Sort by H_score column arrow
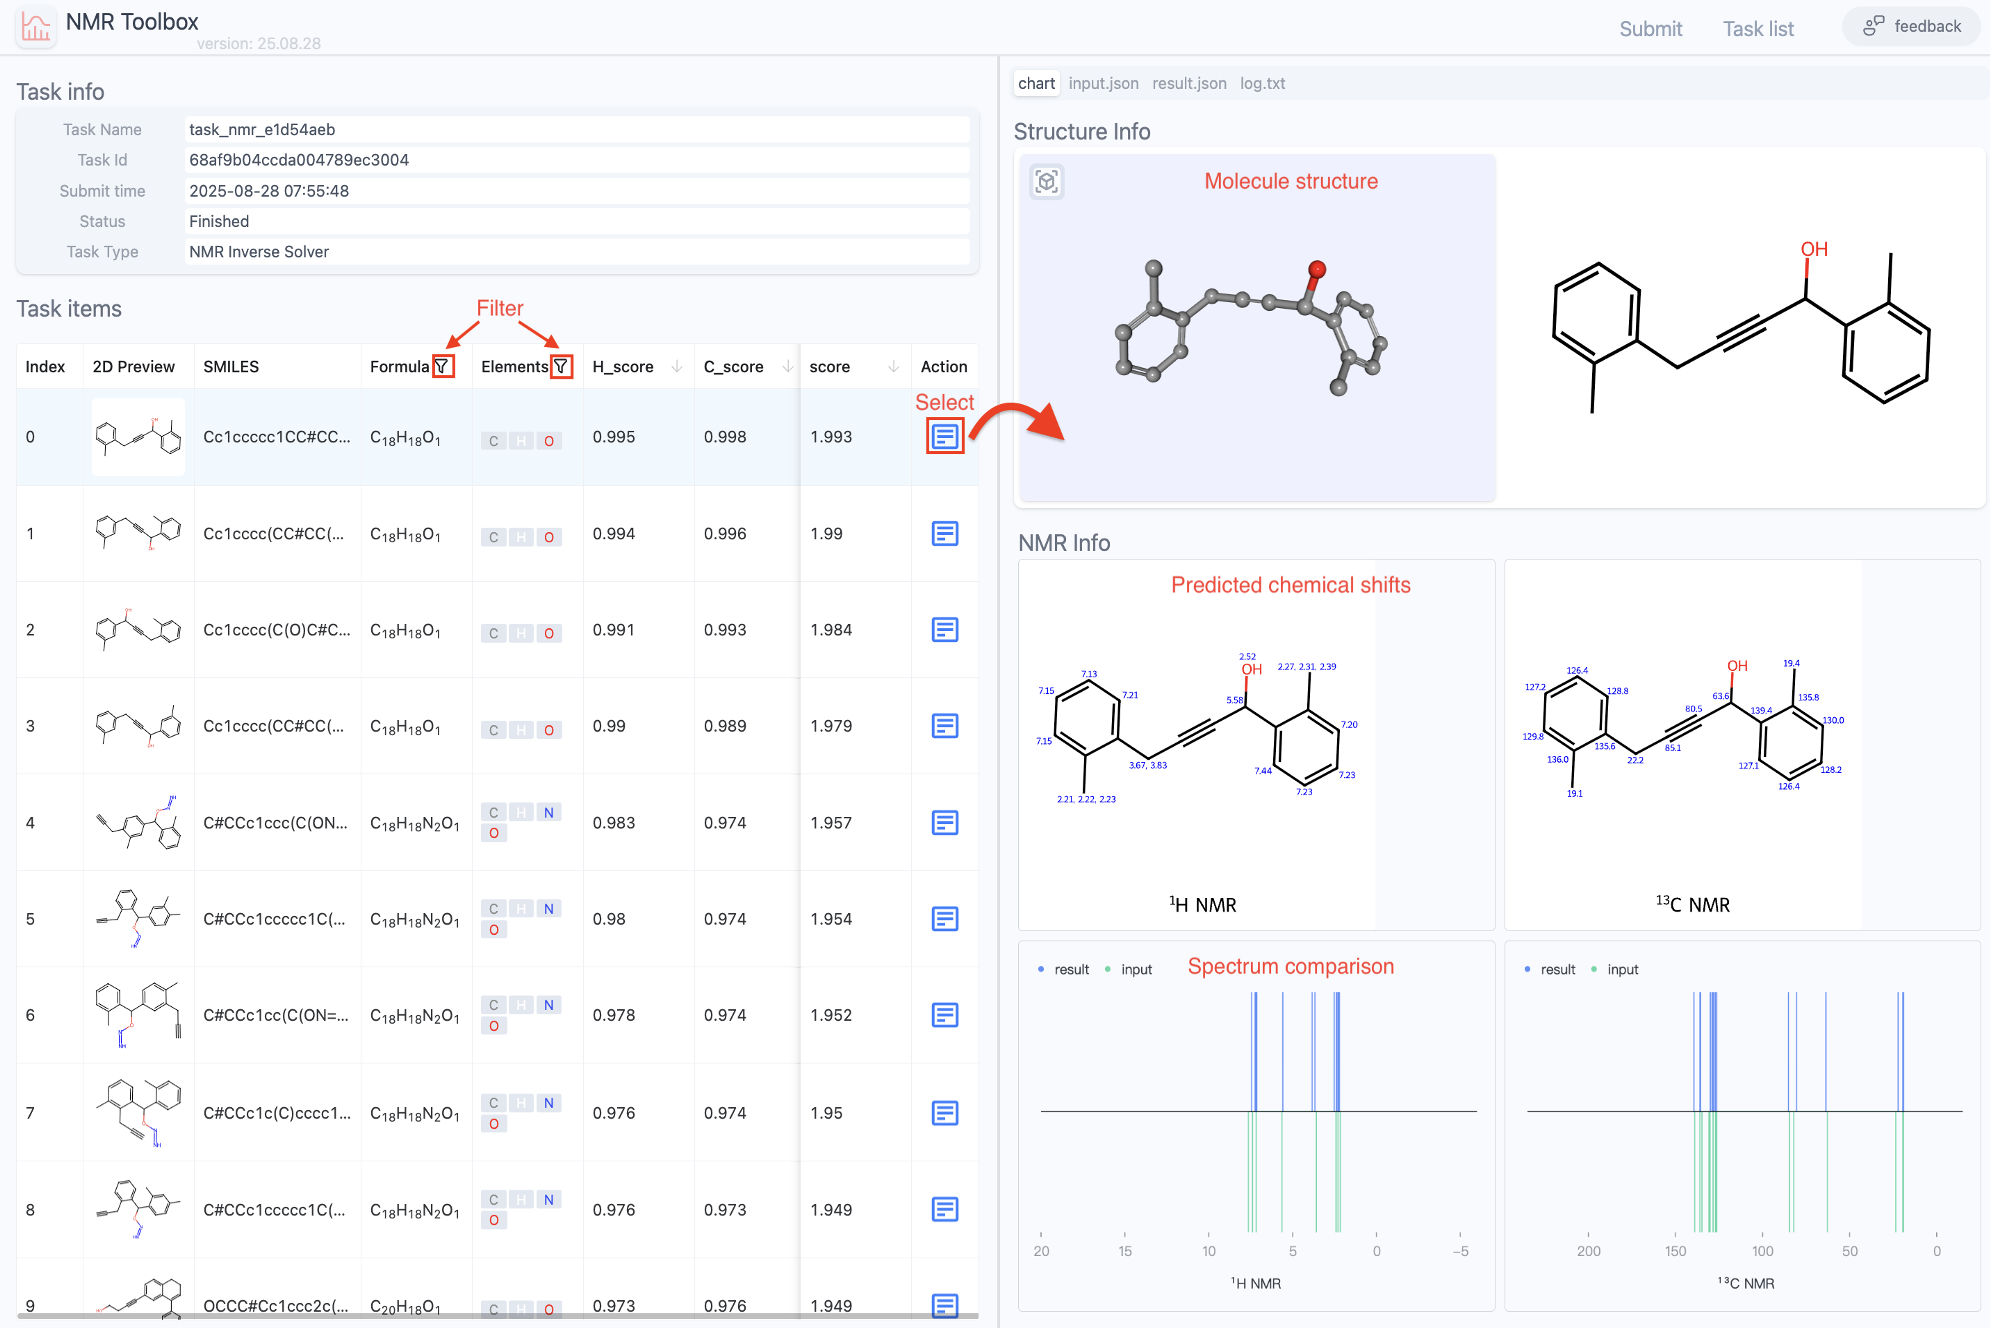Viewport: 1990px width, 1328px height. coord(677,367)
